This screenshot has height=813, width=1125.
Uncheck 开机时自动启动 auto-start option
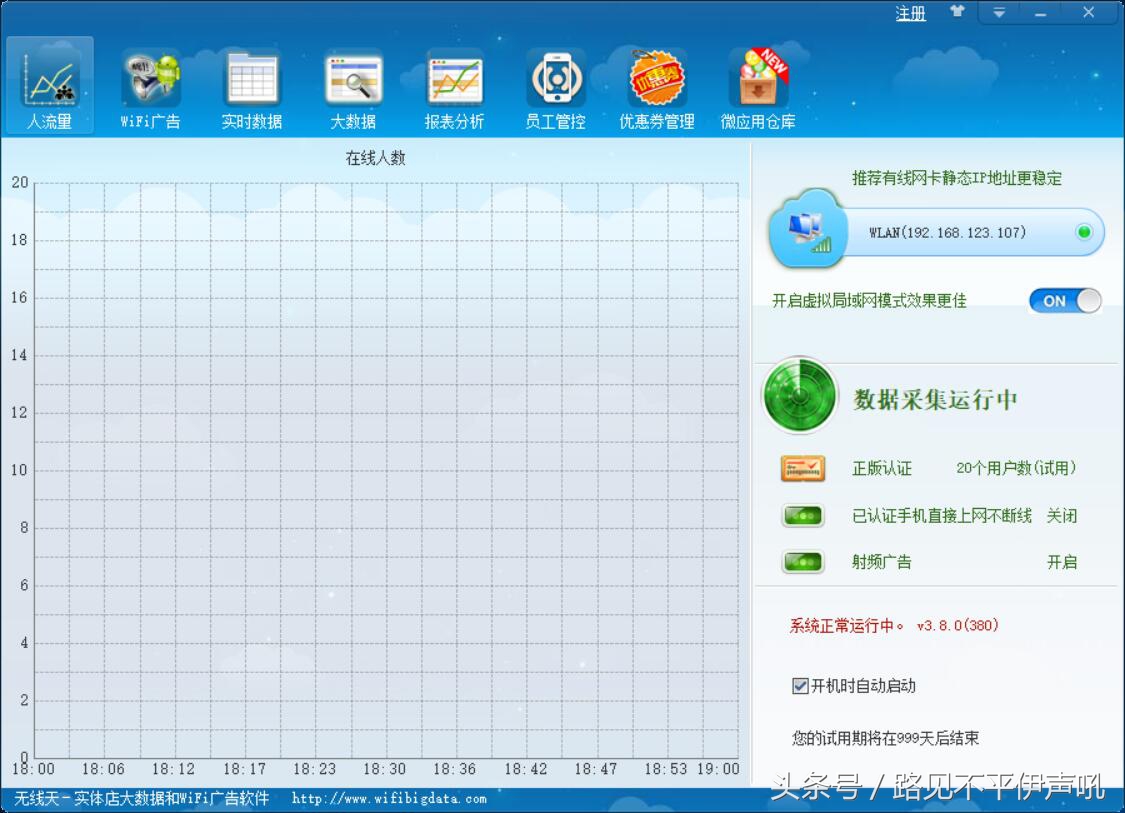click(798, 685)
